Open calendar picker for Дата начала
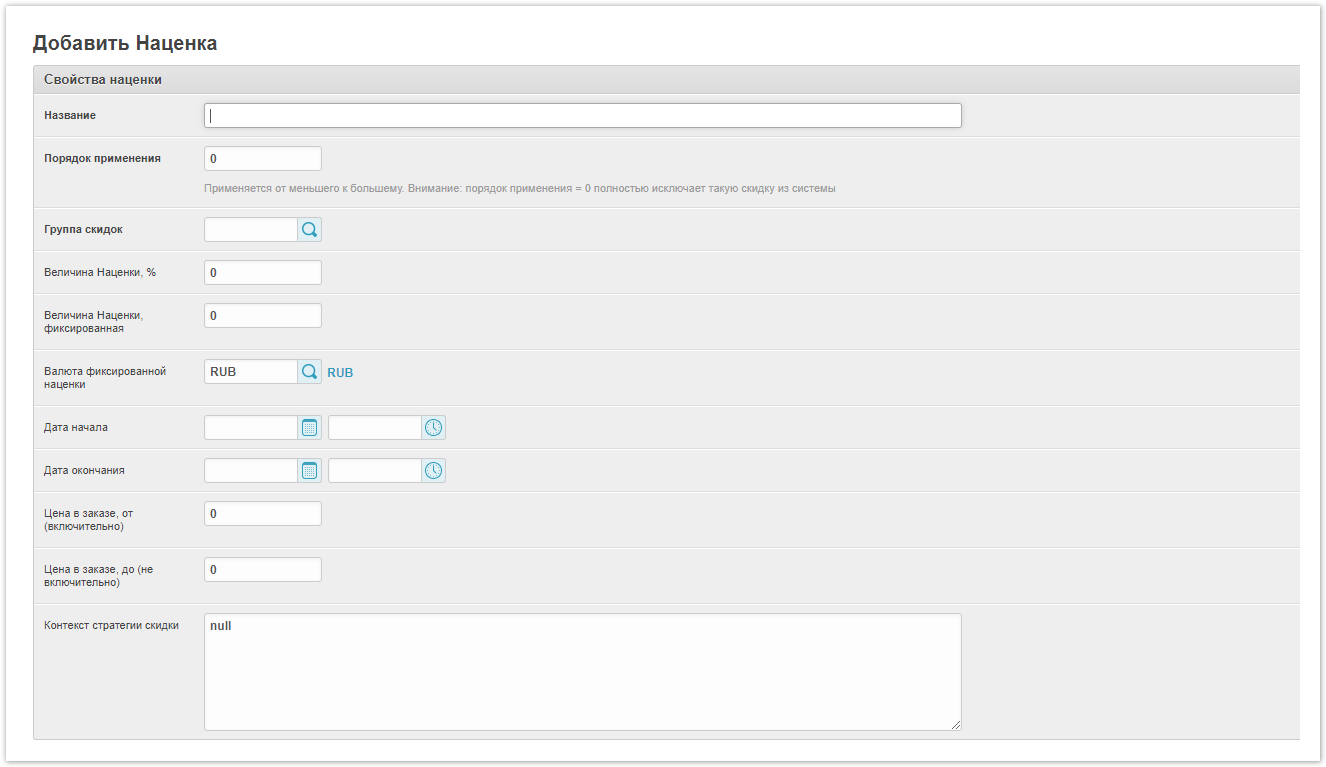Screen dimensions: 1326x767 pos(310,428)
